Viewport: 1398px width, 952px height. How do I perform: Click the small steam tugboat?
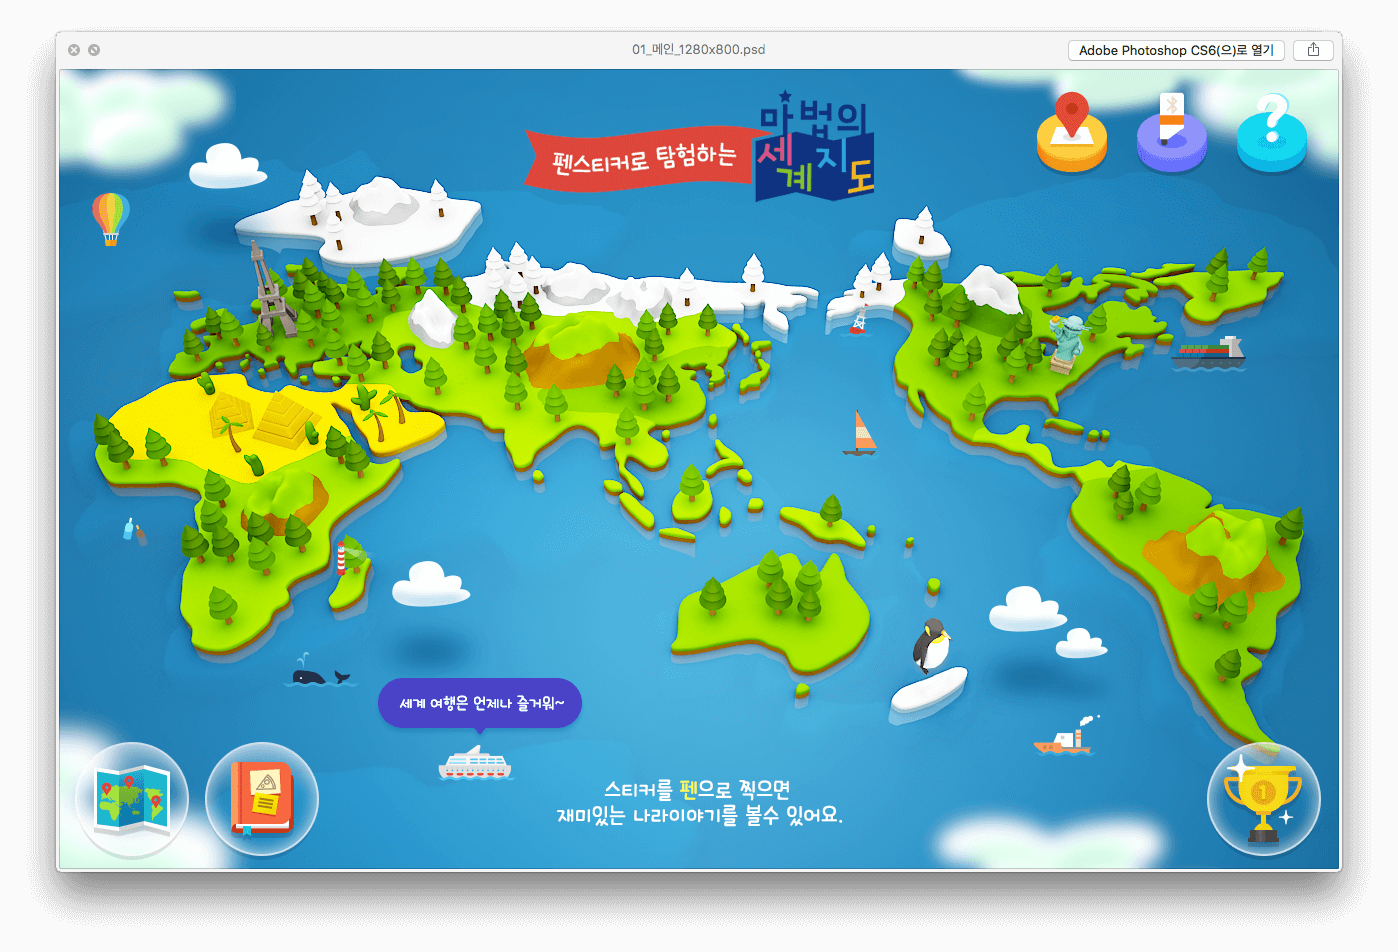tap(1065, 738)
